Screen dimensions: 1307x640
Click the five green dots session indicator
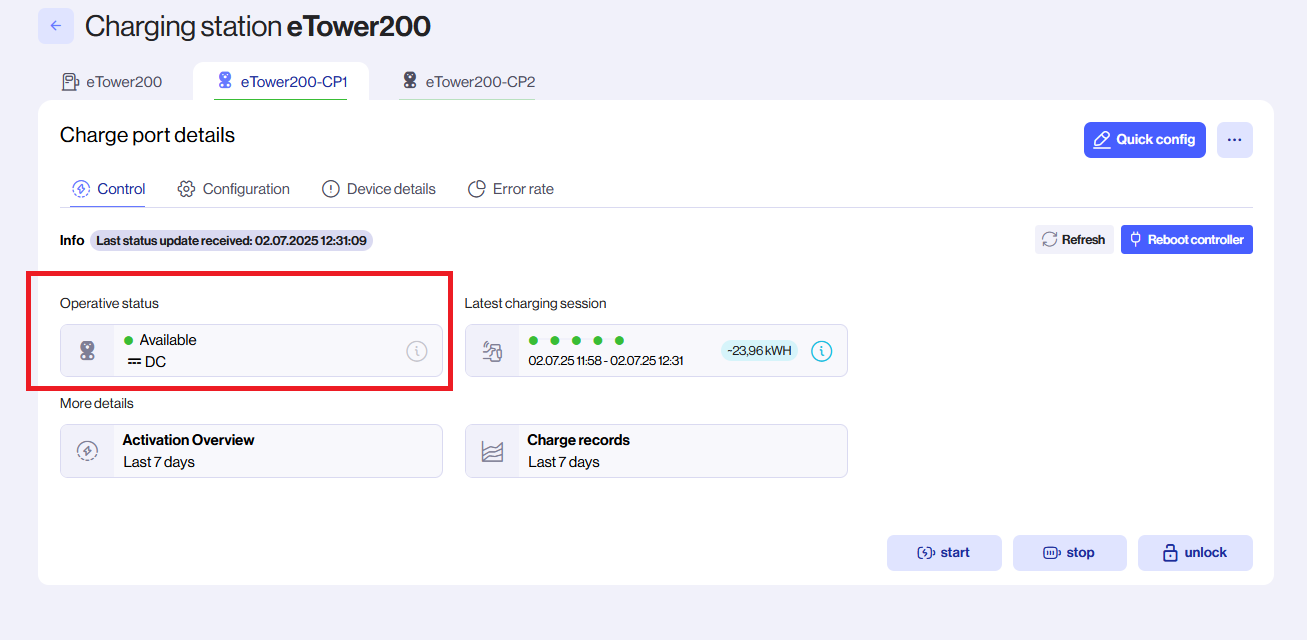(576, 340)
